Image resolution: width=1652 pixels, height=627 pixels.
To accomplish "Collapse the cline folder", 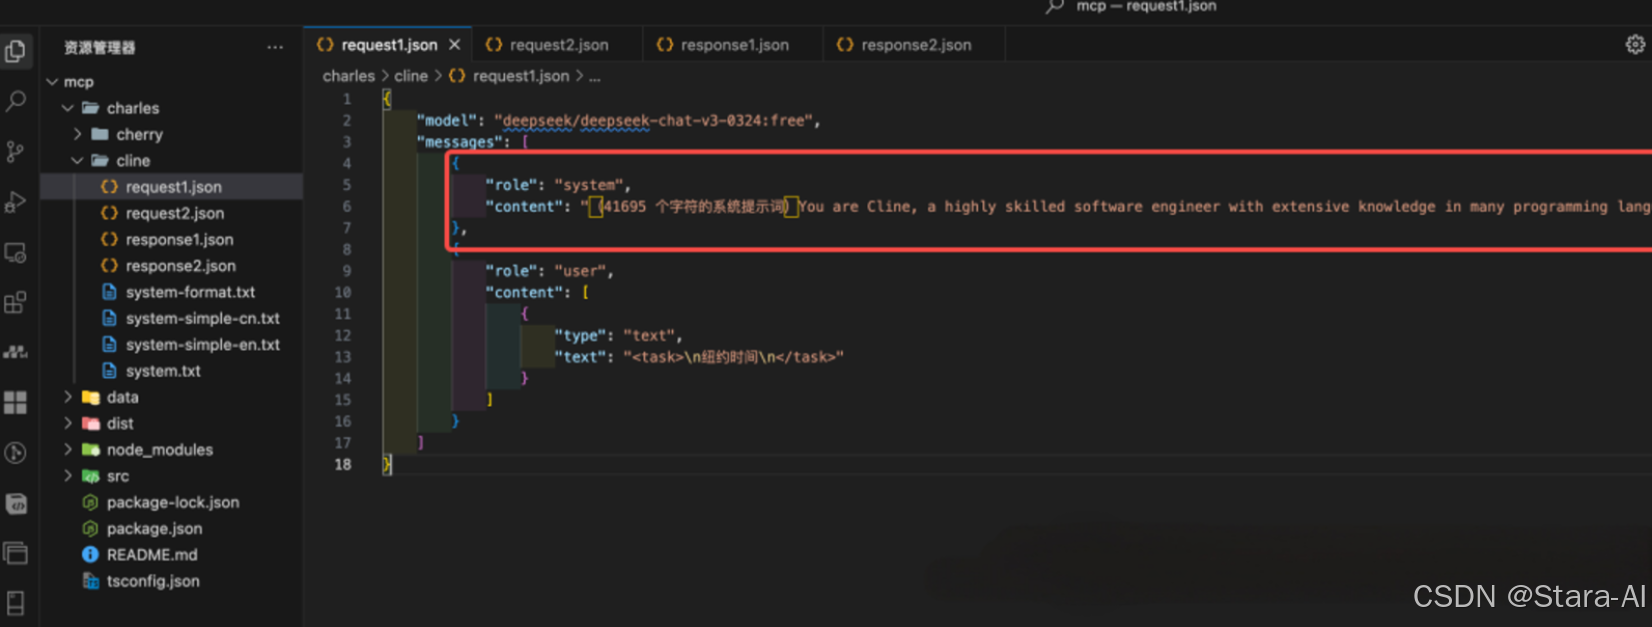I will pyautogui.click(x=78, y=161).
